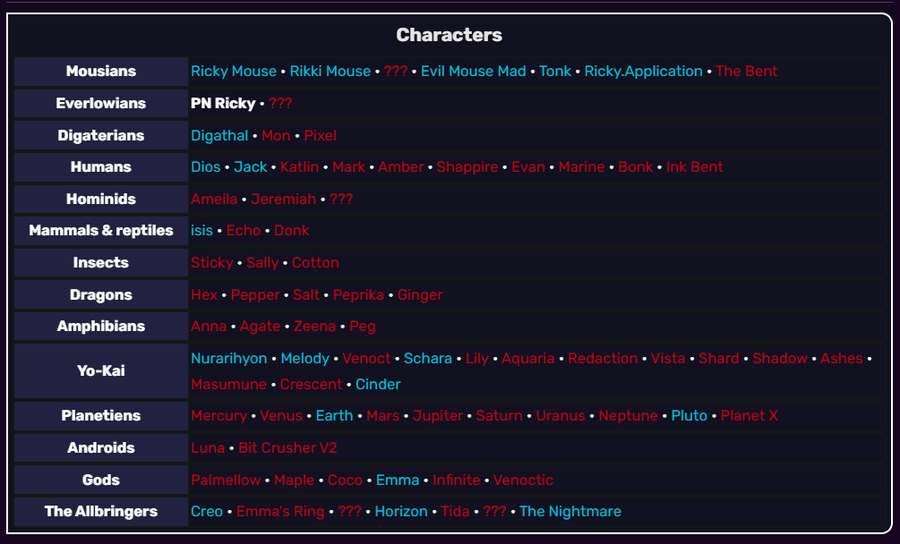Open the Zeena amphibian link
900x544 pixels.
(x=315, y=327)
